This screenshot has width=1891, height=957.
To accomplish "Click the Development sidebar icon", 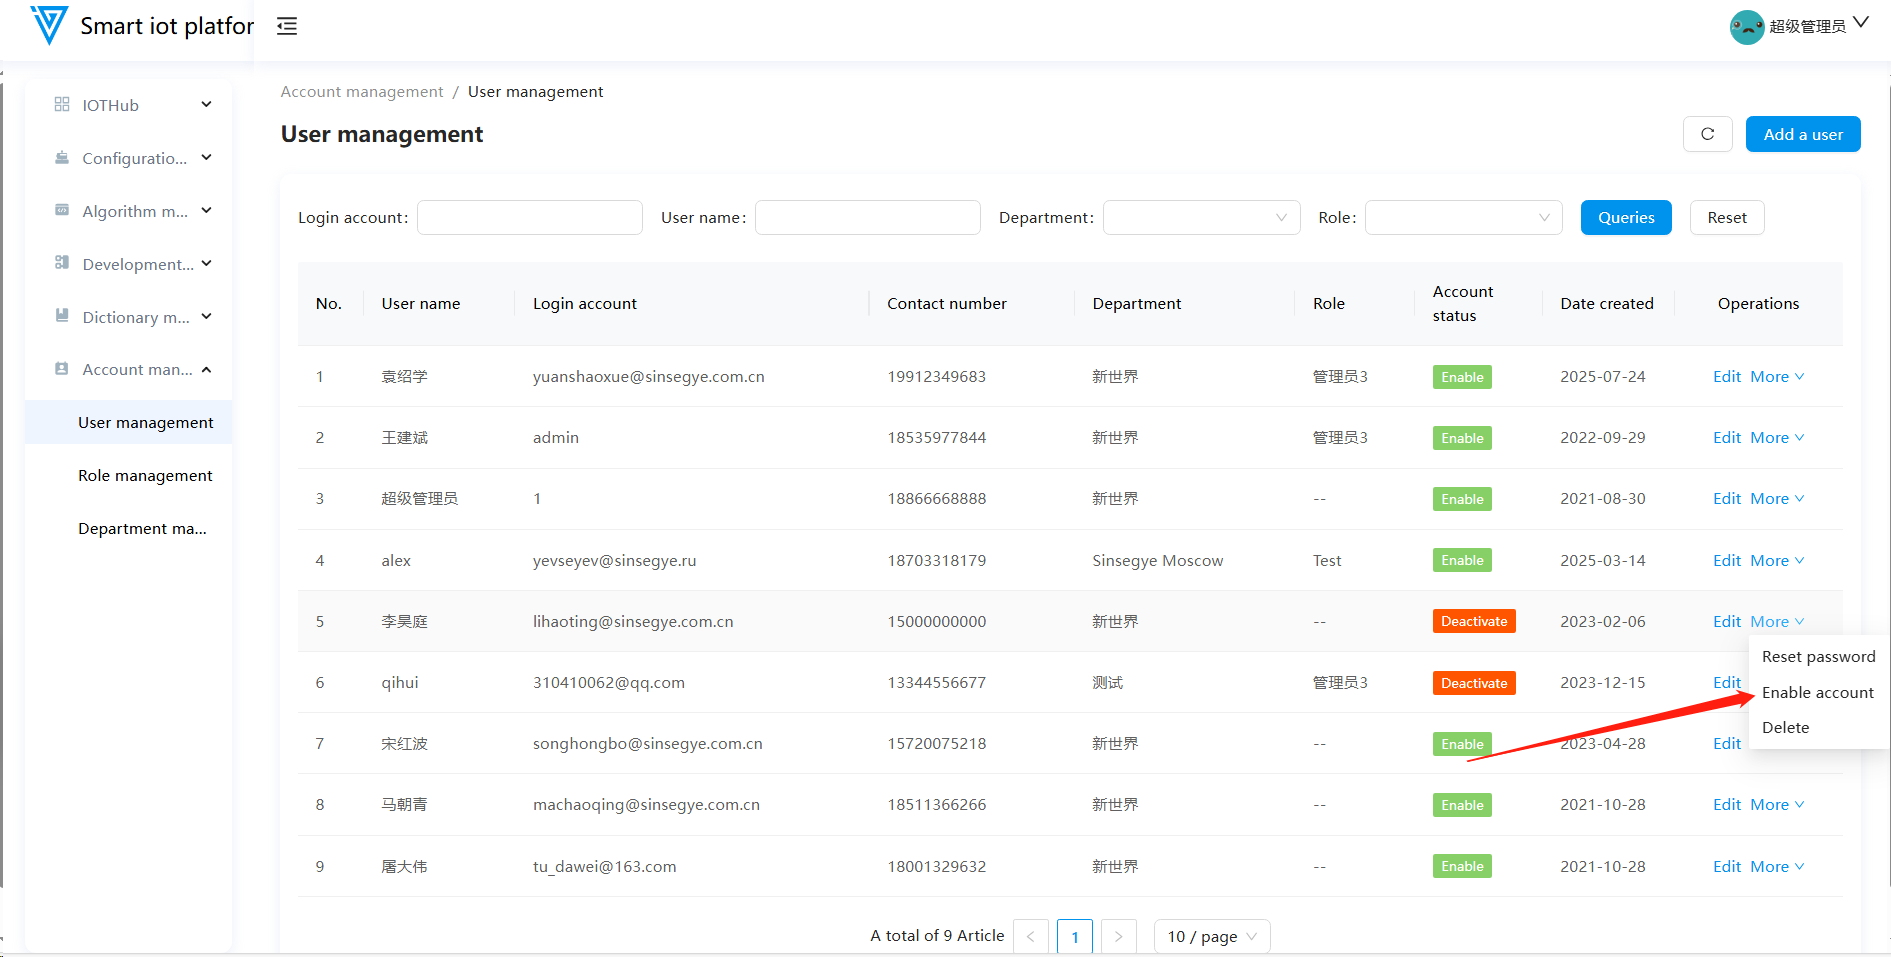I will point(62,263).
